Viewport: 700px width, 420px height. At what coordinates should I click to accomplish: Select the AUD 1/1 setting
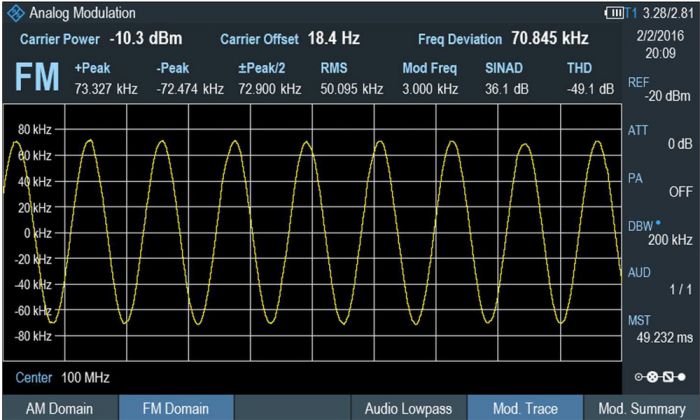(659, 281)
